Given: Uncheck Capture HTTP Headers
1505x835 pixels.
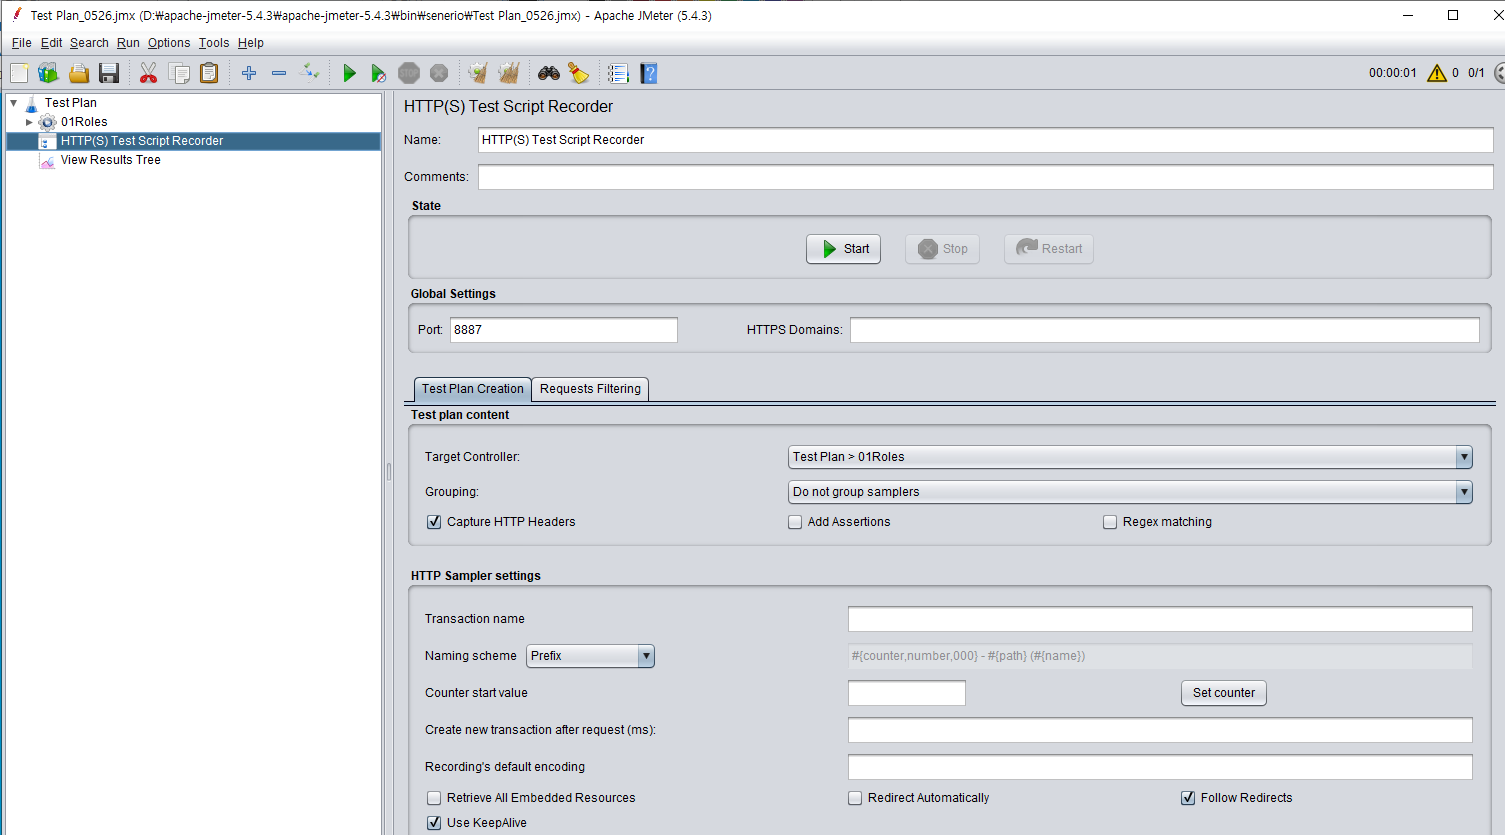Looking at the screenshot, I should (434, 522).
